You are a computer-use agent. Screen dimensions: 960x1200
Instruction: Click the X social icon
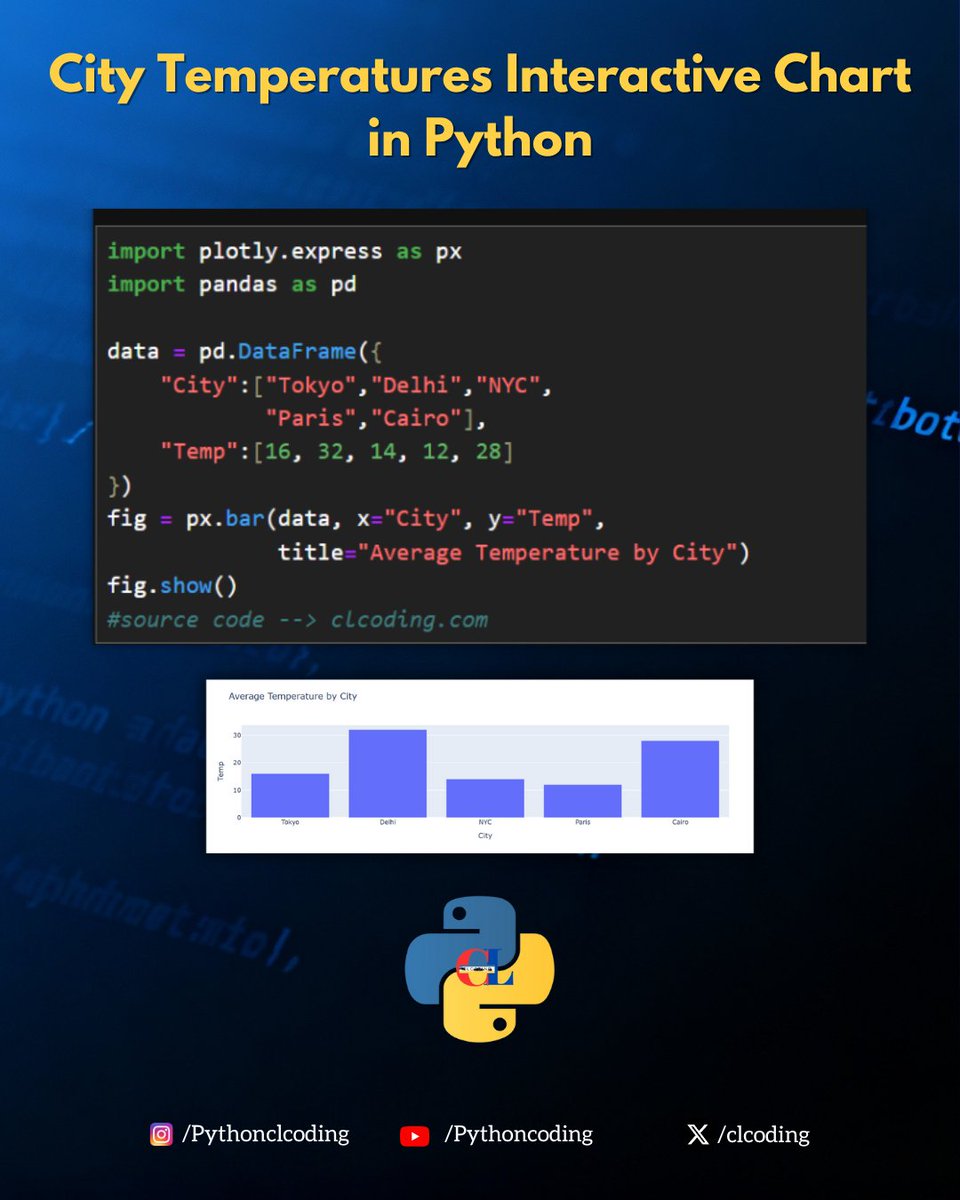(x=698, y=1135)
